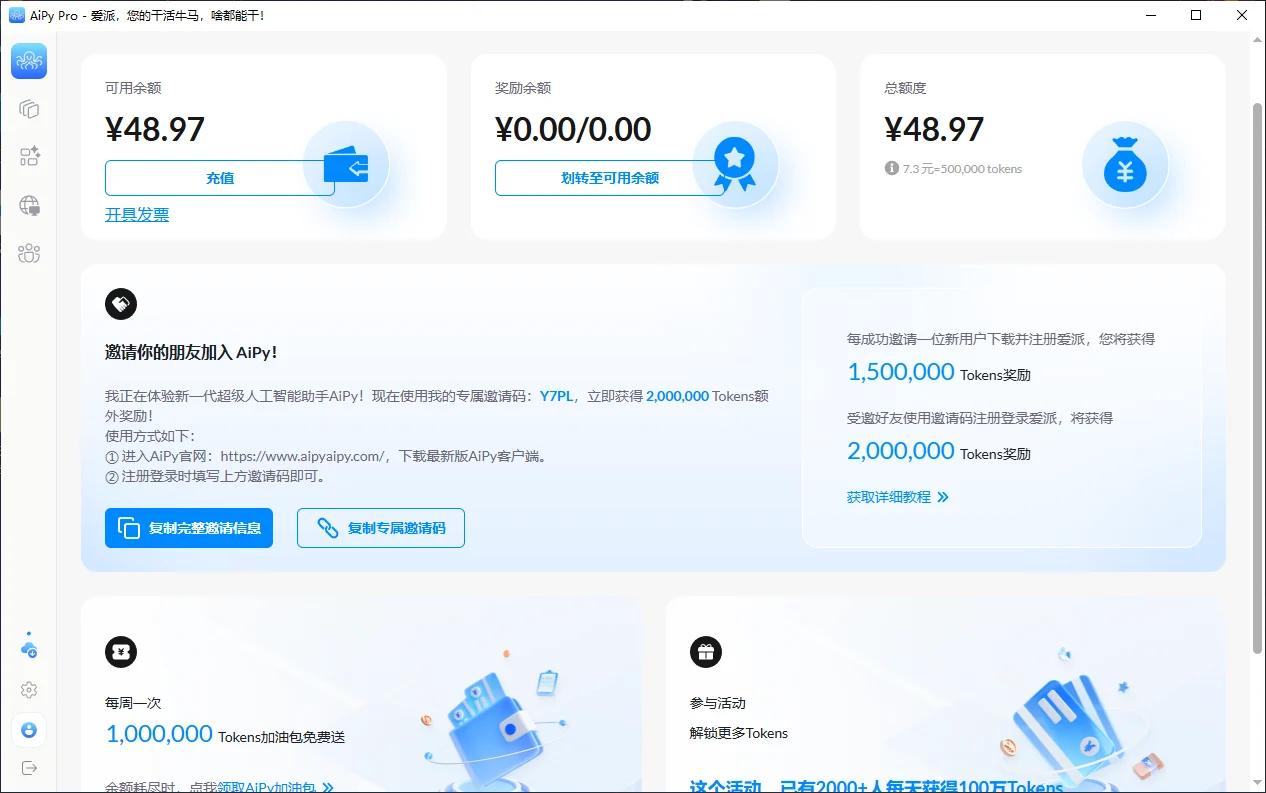Open the widgets with sparkles sidebar icon
Image resolution: width=1266 pixels, height=793 pixels.
click(29, 157)
